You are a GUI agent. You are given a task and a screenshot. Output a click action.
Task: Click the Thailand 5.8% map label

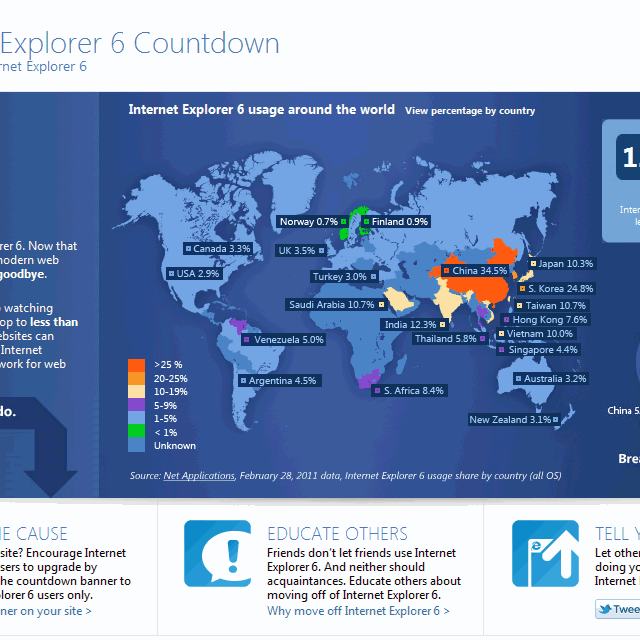449,339
